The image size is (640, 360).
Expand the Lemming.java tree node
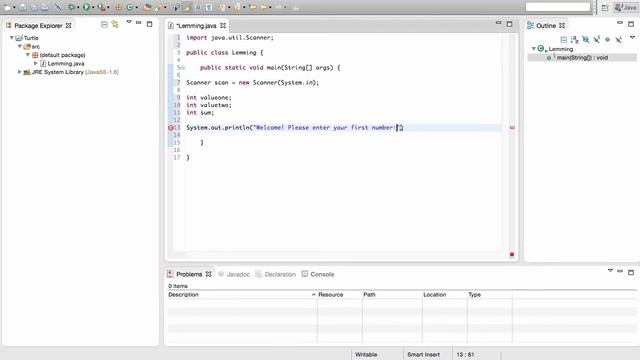pyautogui.click(x=36, y=63)
